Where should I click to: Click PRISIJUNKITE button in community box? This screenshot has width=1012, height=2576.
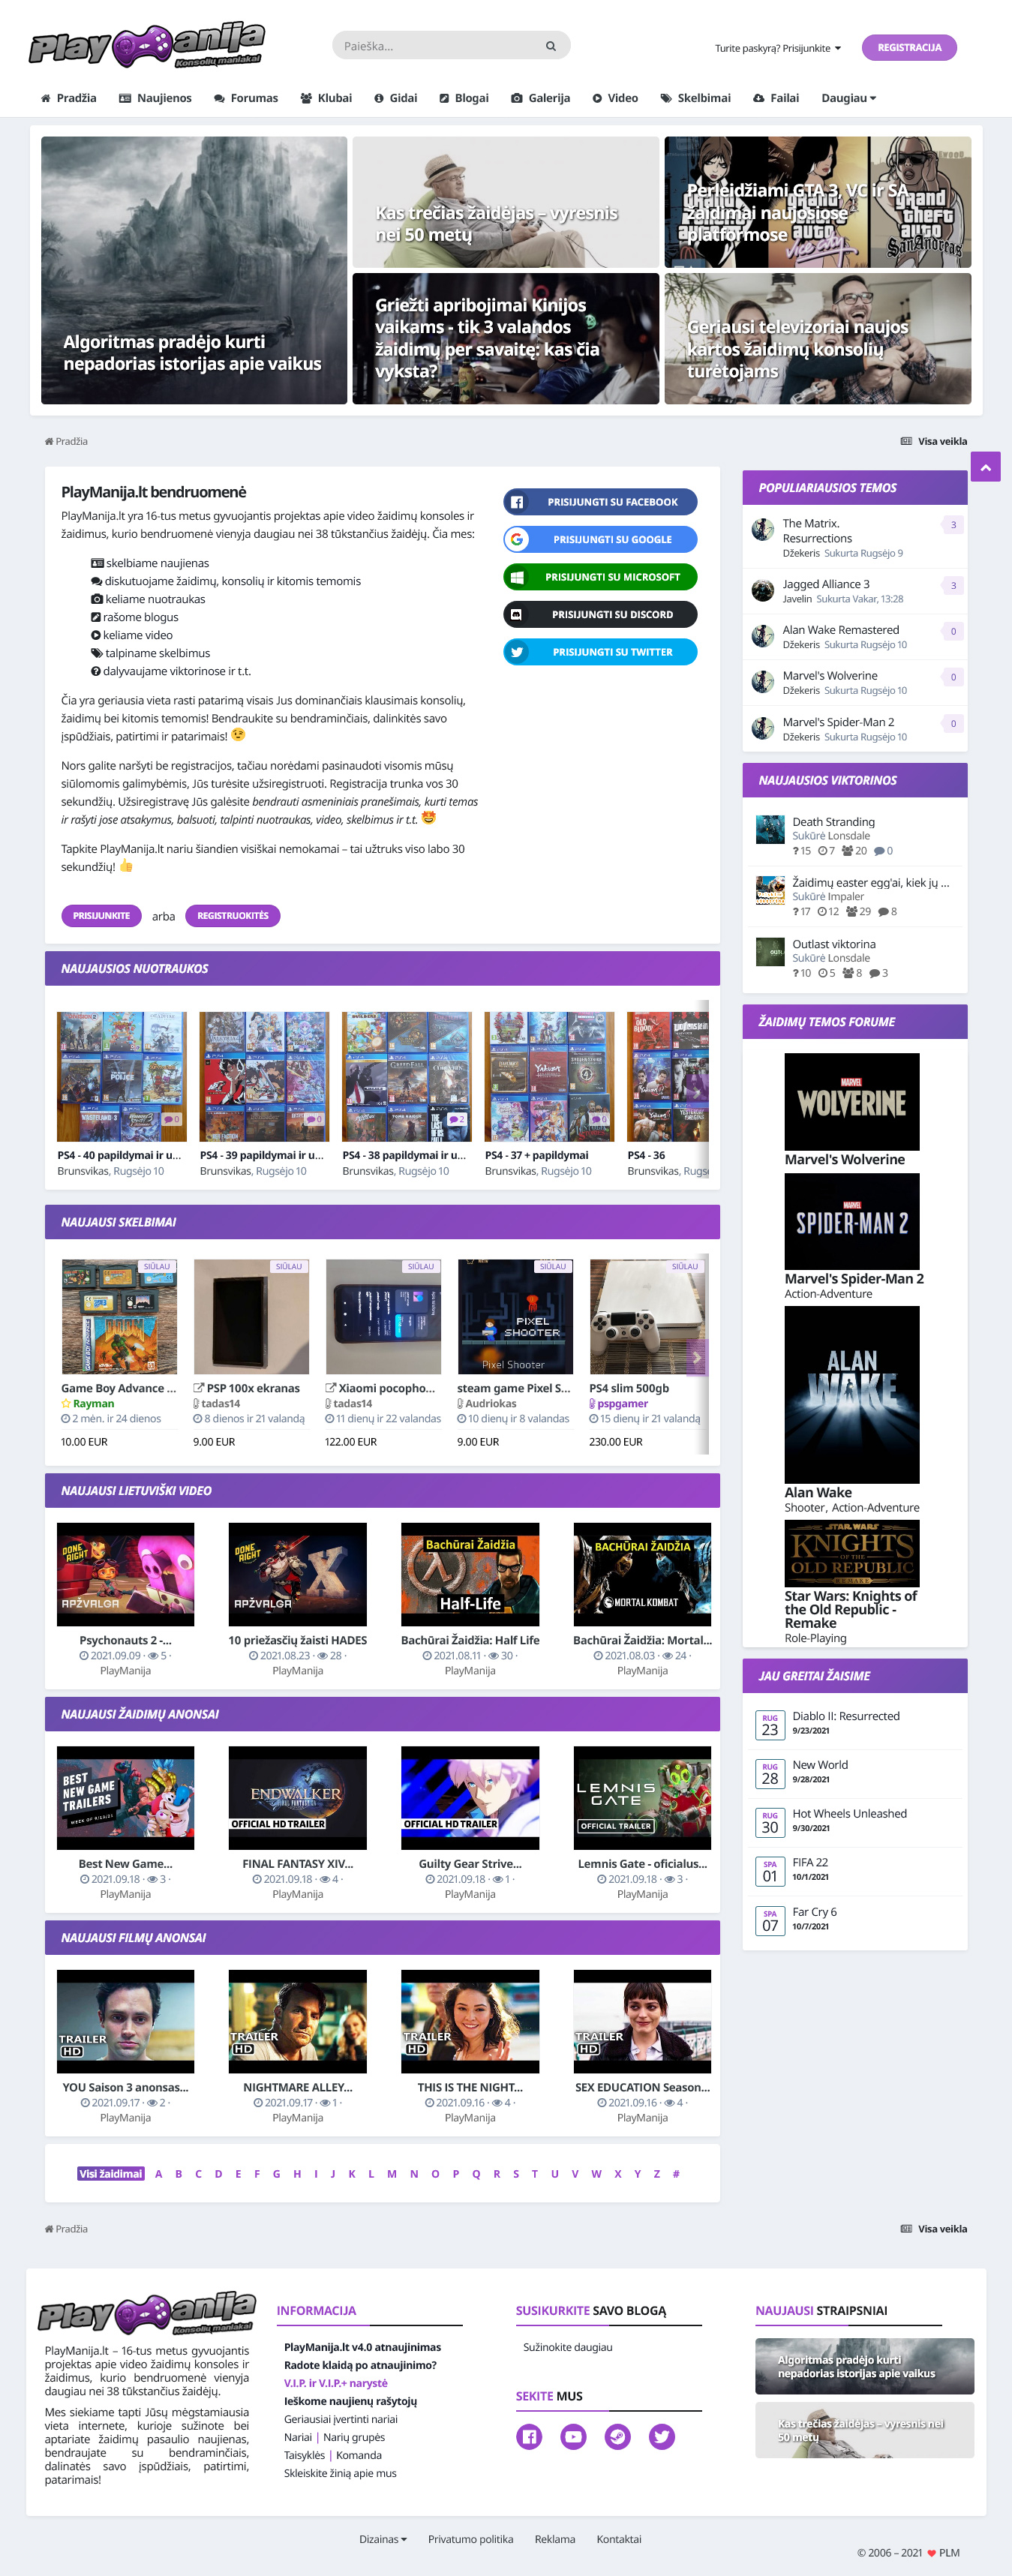click(x=101, y=916)
